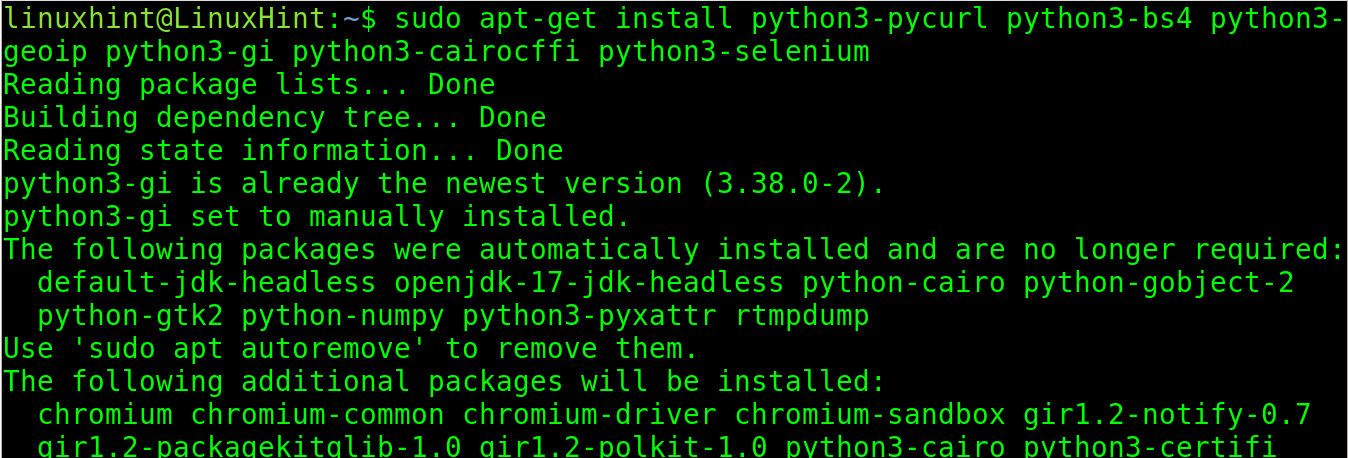Click python3-selenium on second command line
Viewport: 1348px width, 458px height.
pos(735,52)
